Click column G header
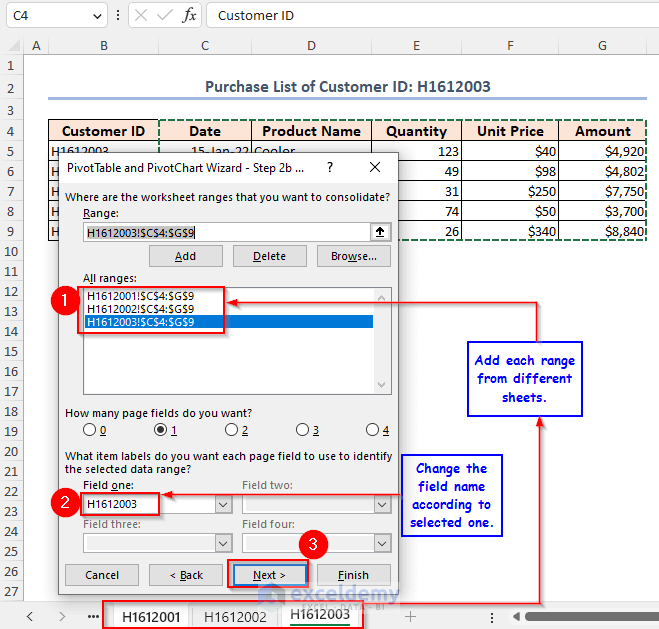The width and height of the screenshot is (659, 629). click(602, 45)
